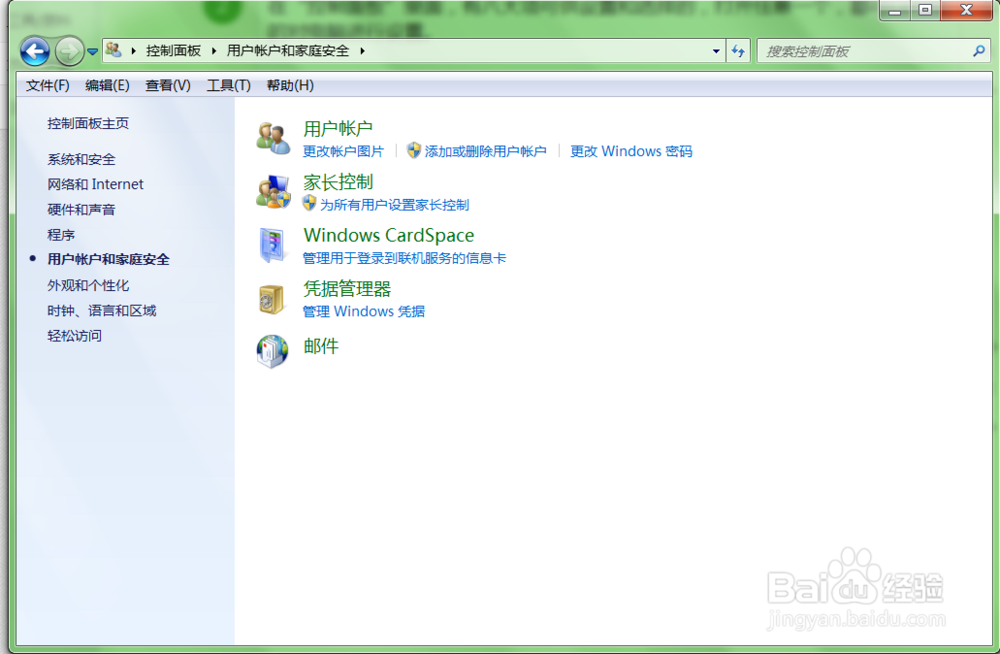Open the 凭据管理器 heading link
1000x654 pixels.
click(347, 289)
